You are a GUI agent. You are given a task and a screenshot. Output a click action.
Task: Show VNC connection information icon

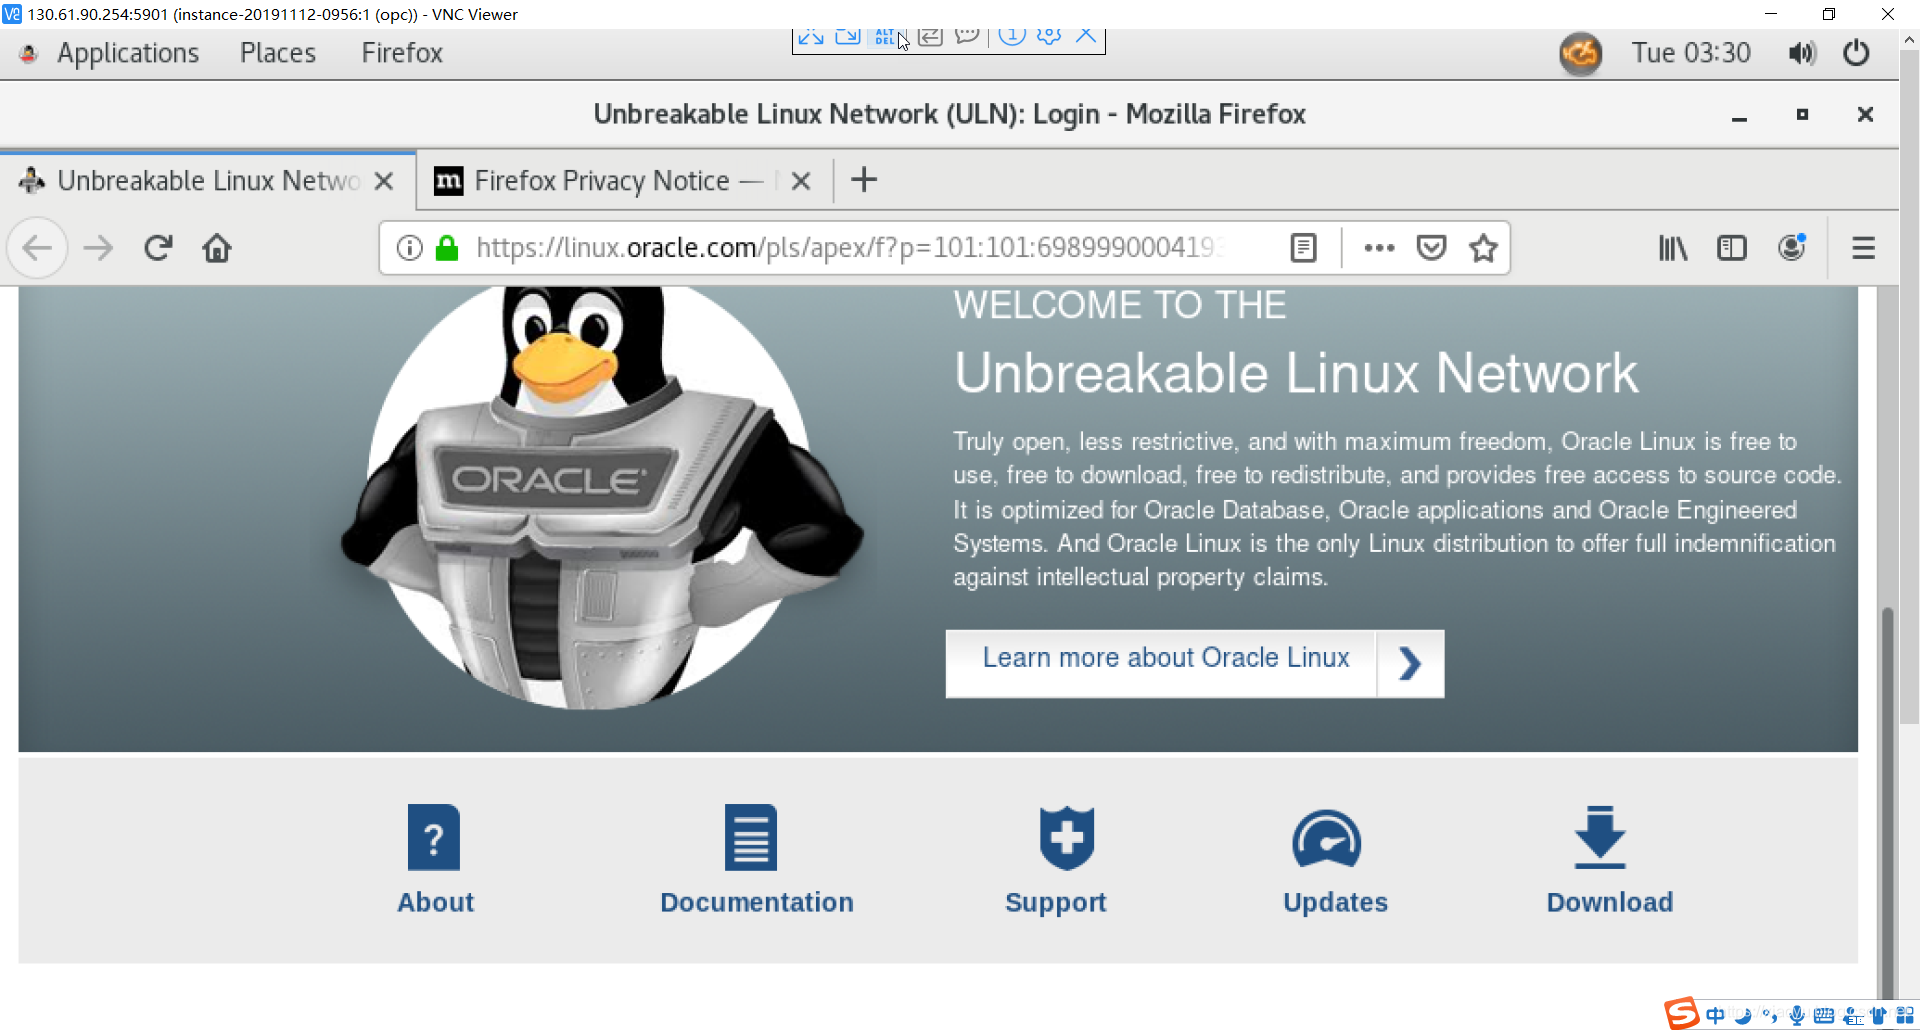point(1012,37)
